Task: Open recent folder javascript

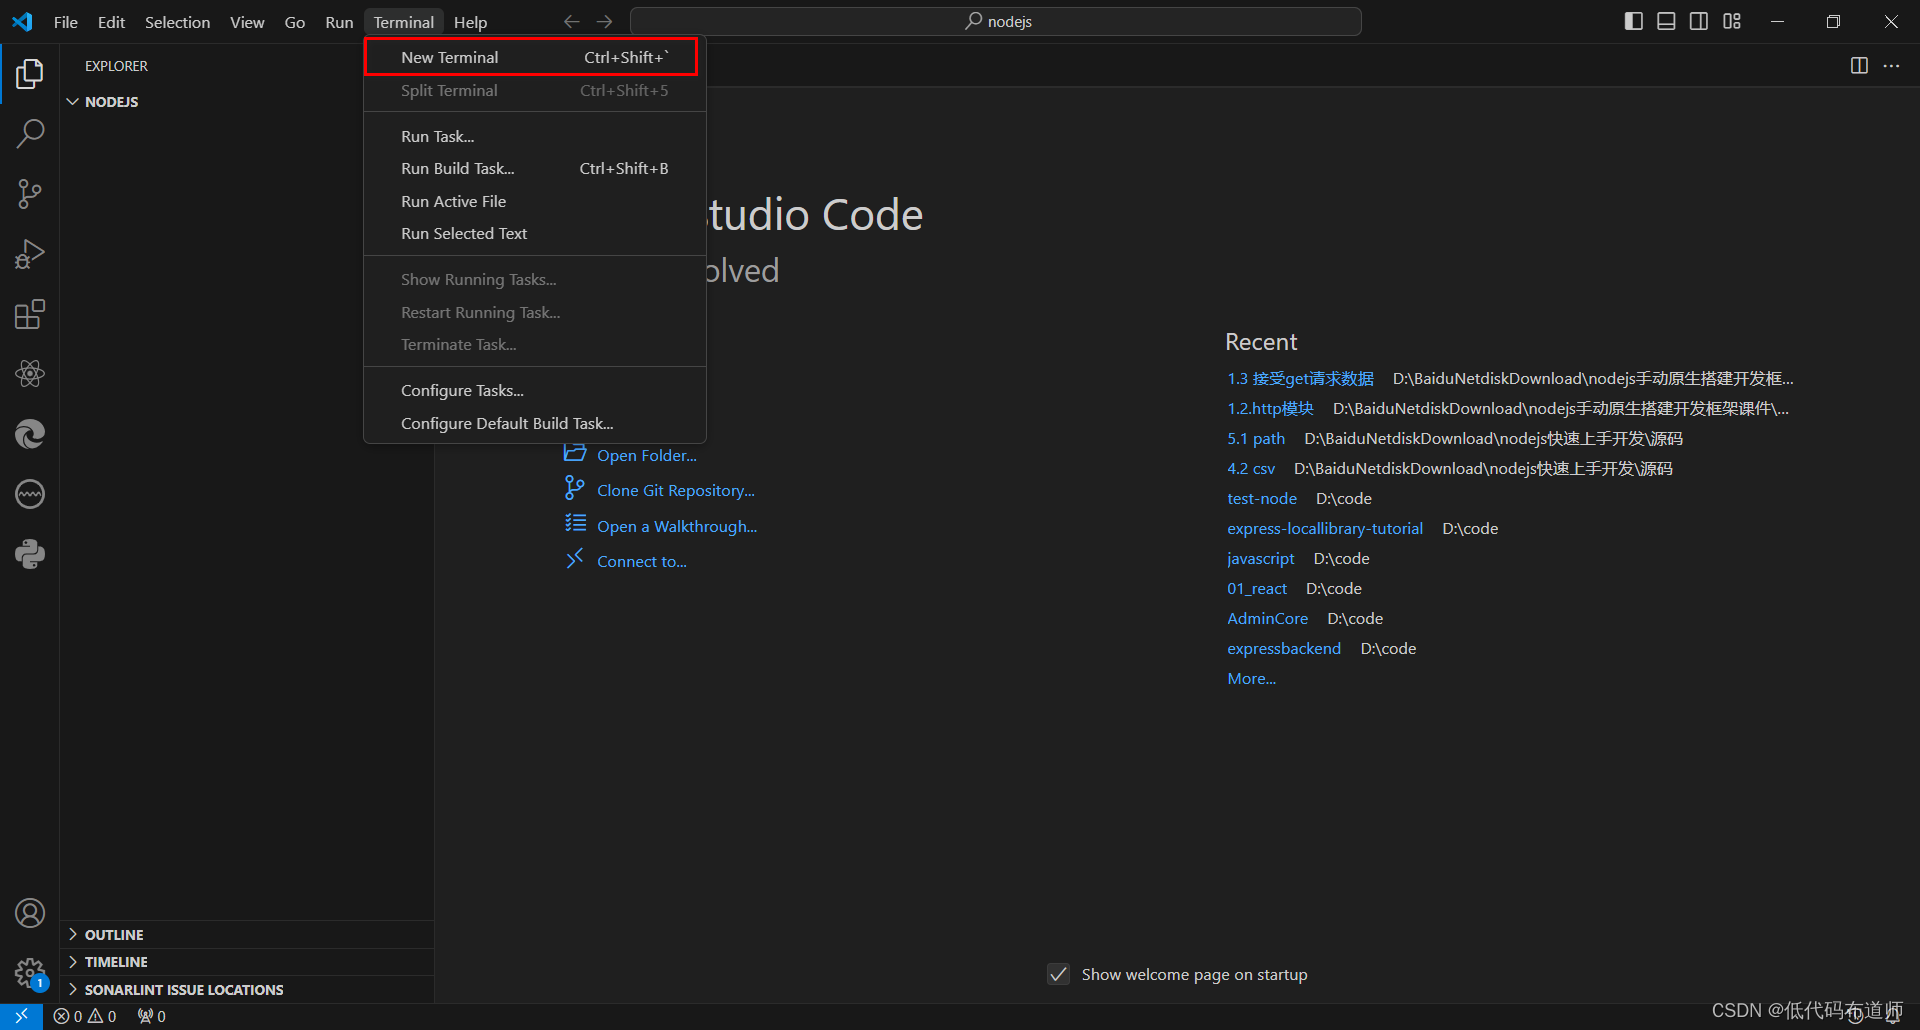Action: tap(1261, 558)
